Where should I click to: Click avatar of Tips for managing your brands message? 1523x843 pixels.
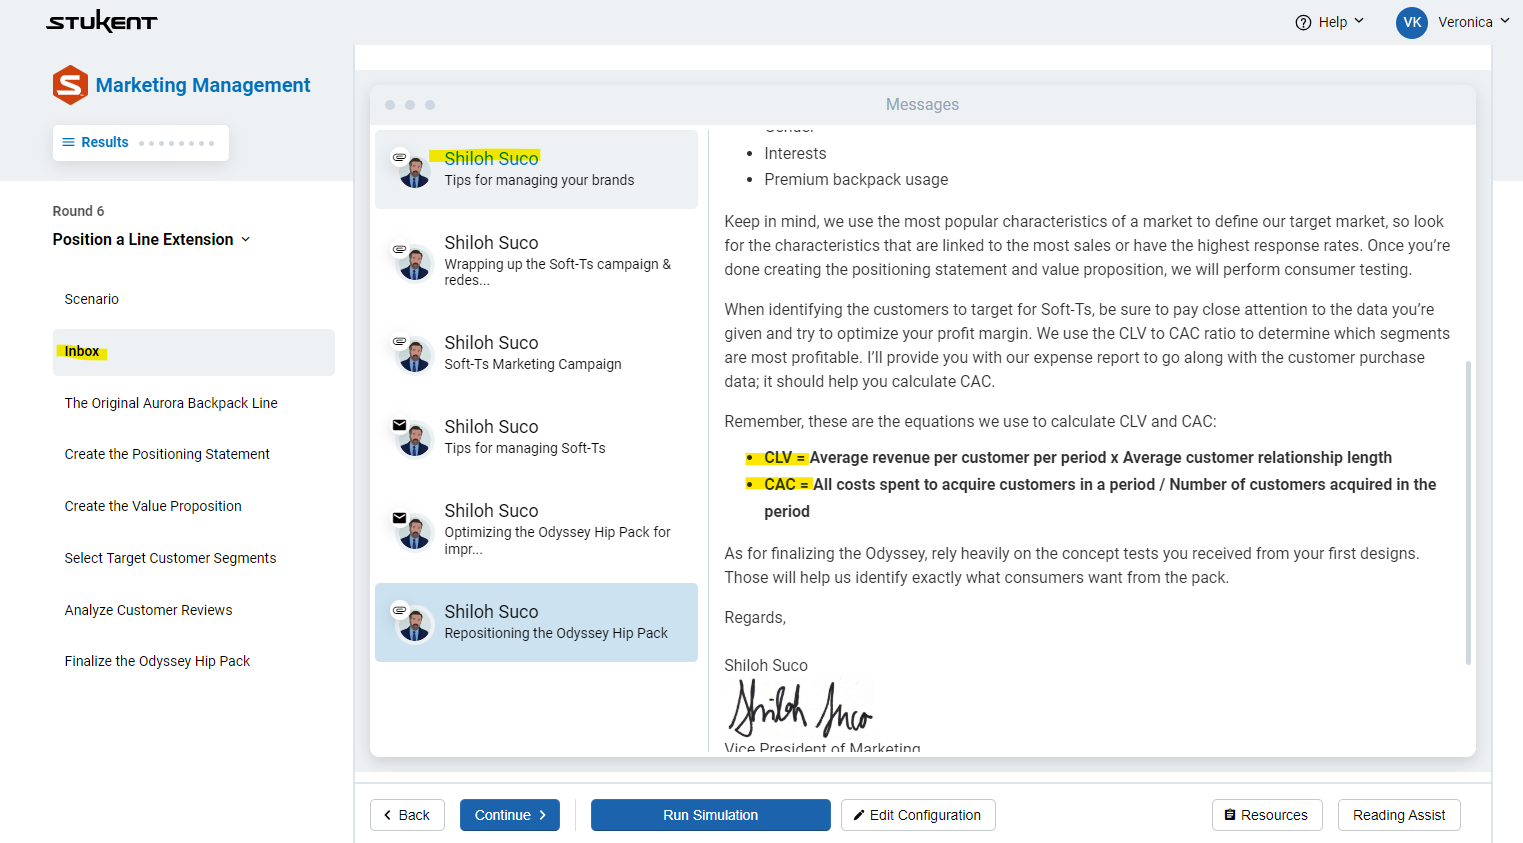pos(414,172)
